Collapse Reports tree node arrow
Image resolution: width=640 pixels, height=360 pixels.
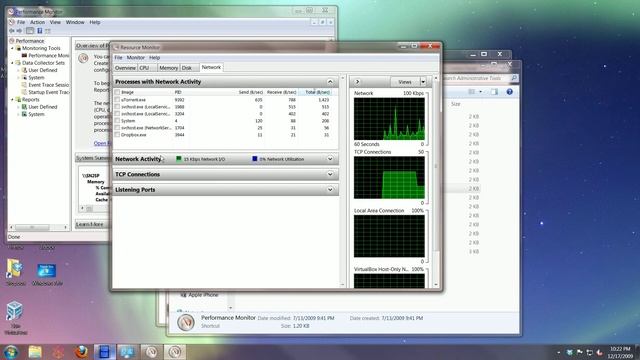(x=12, y=100)
